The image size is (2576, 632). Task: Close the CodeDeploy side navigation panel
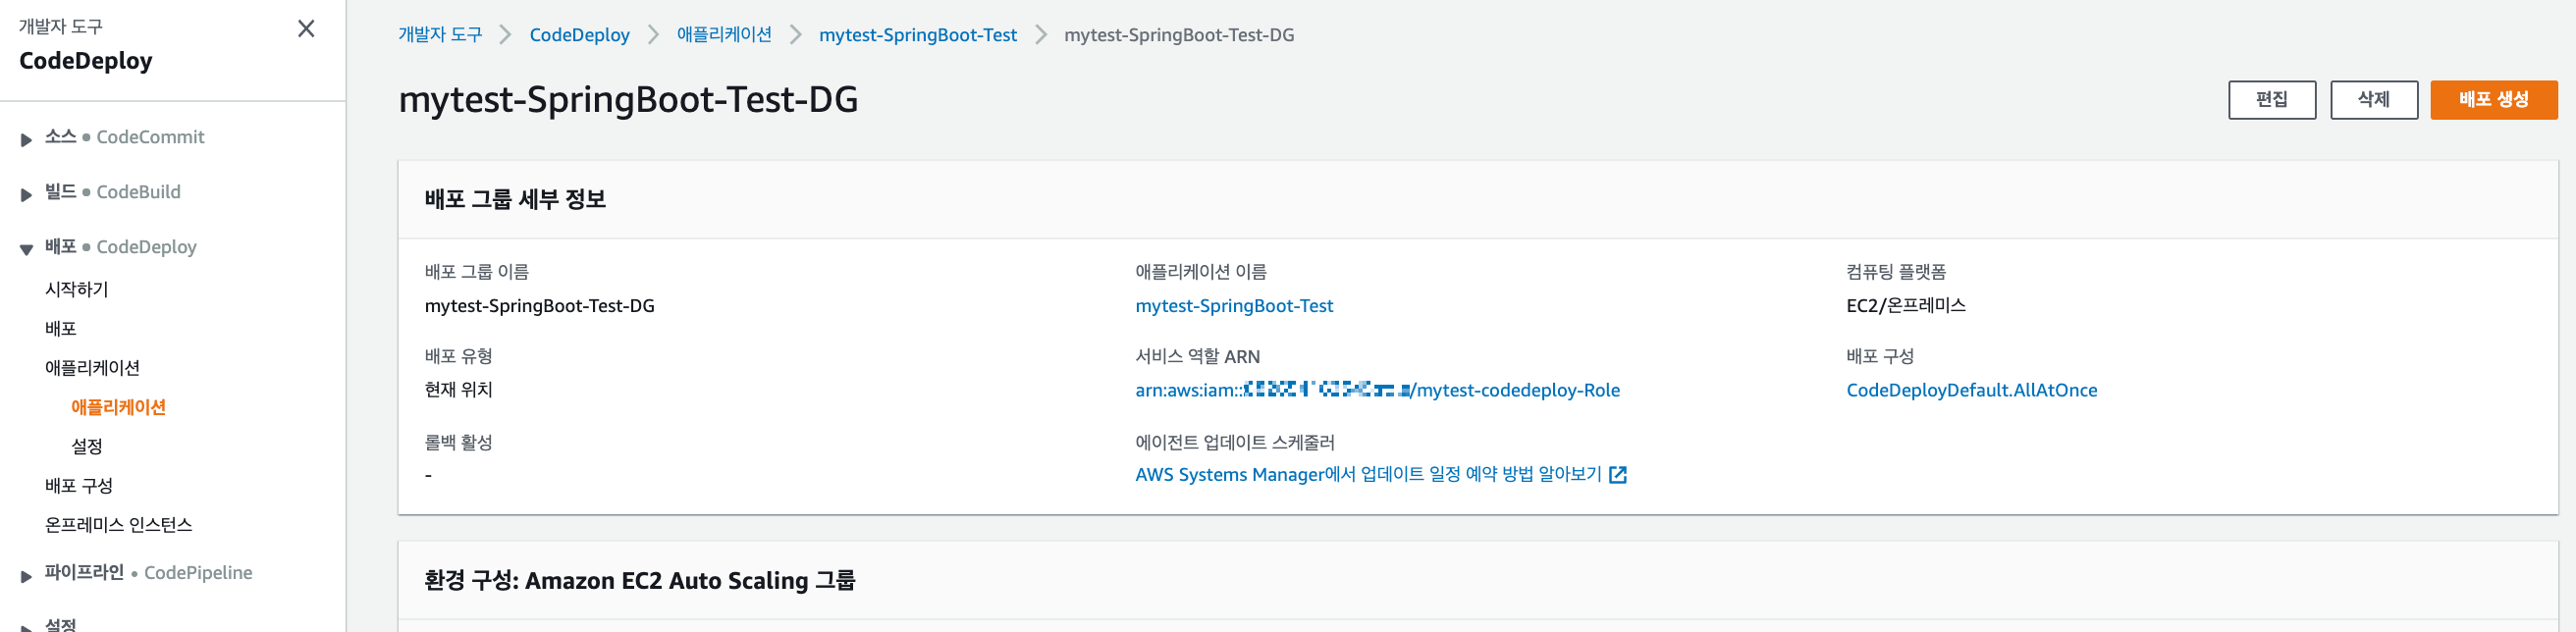tap(306, 29)
